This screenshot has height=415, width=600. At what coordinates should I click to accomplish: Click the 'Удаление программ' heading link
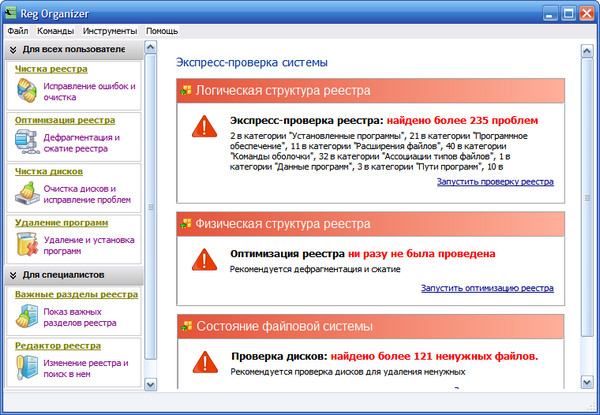(58, 222)
